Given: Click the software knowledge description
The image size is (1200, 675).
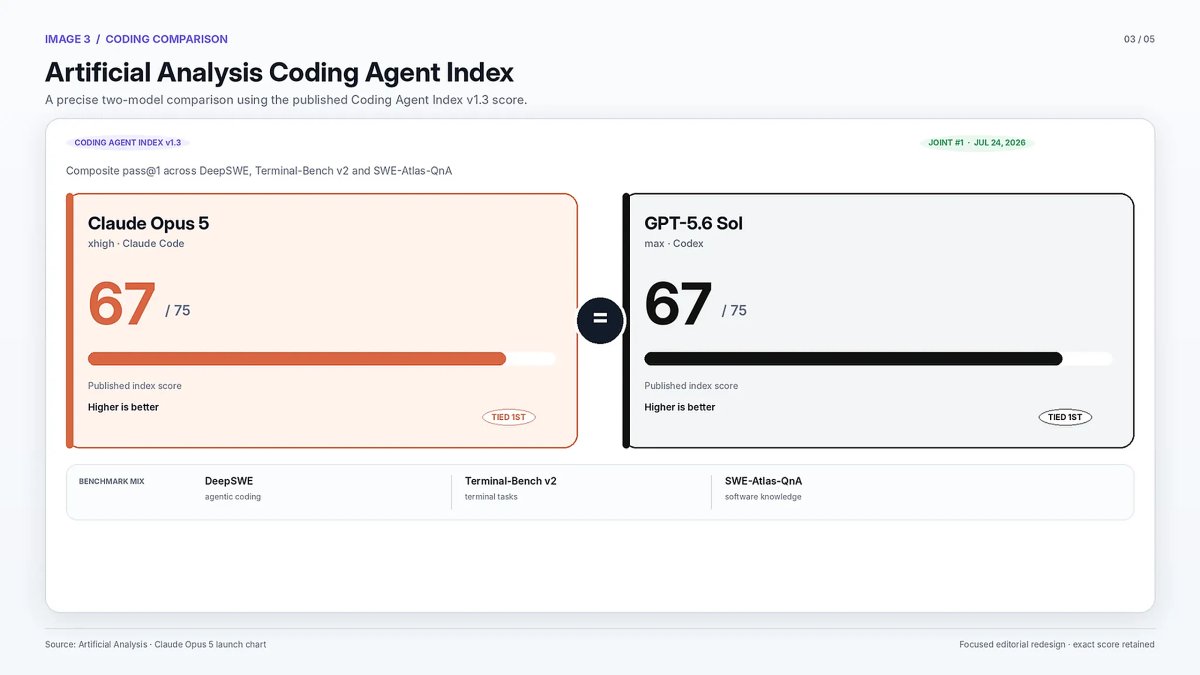Looking at the screenshot, I should pyautogui.click(x=763, y=497).
